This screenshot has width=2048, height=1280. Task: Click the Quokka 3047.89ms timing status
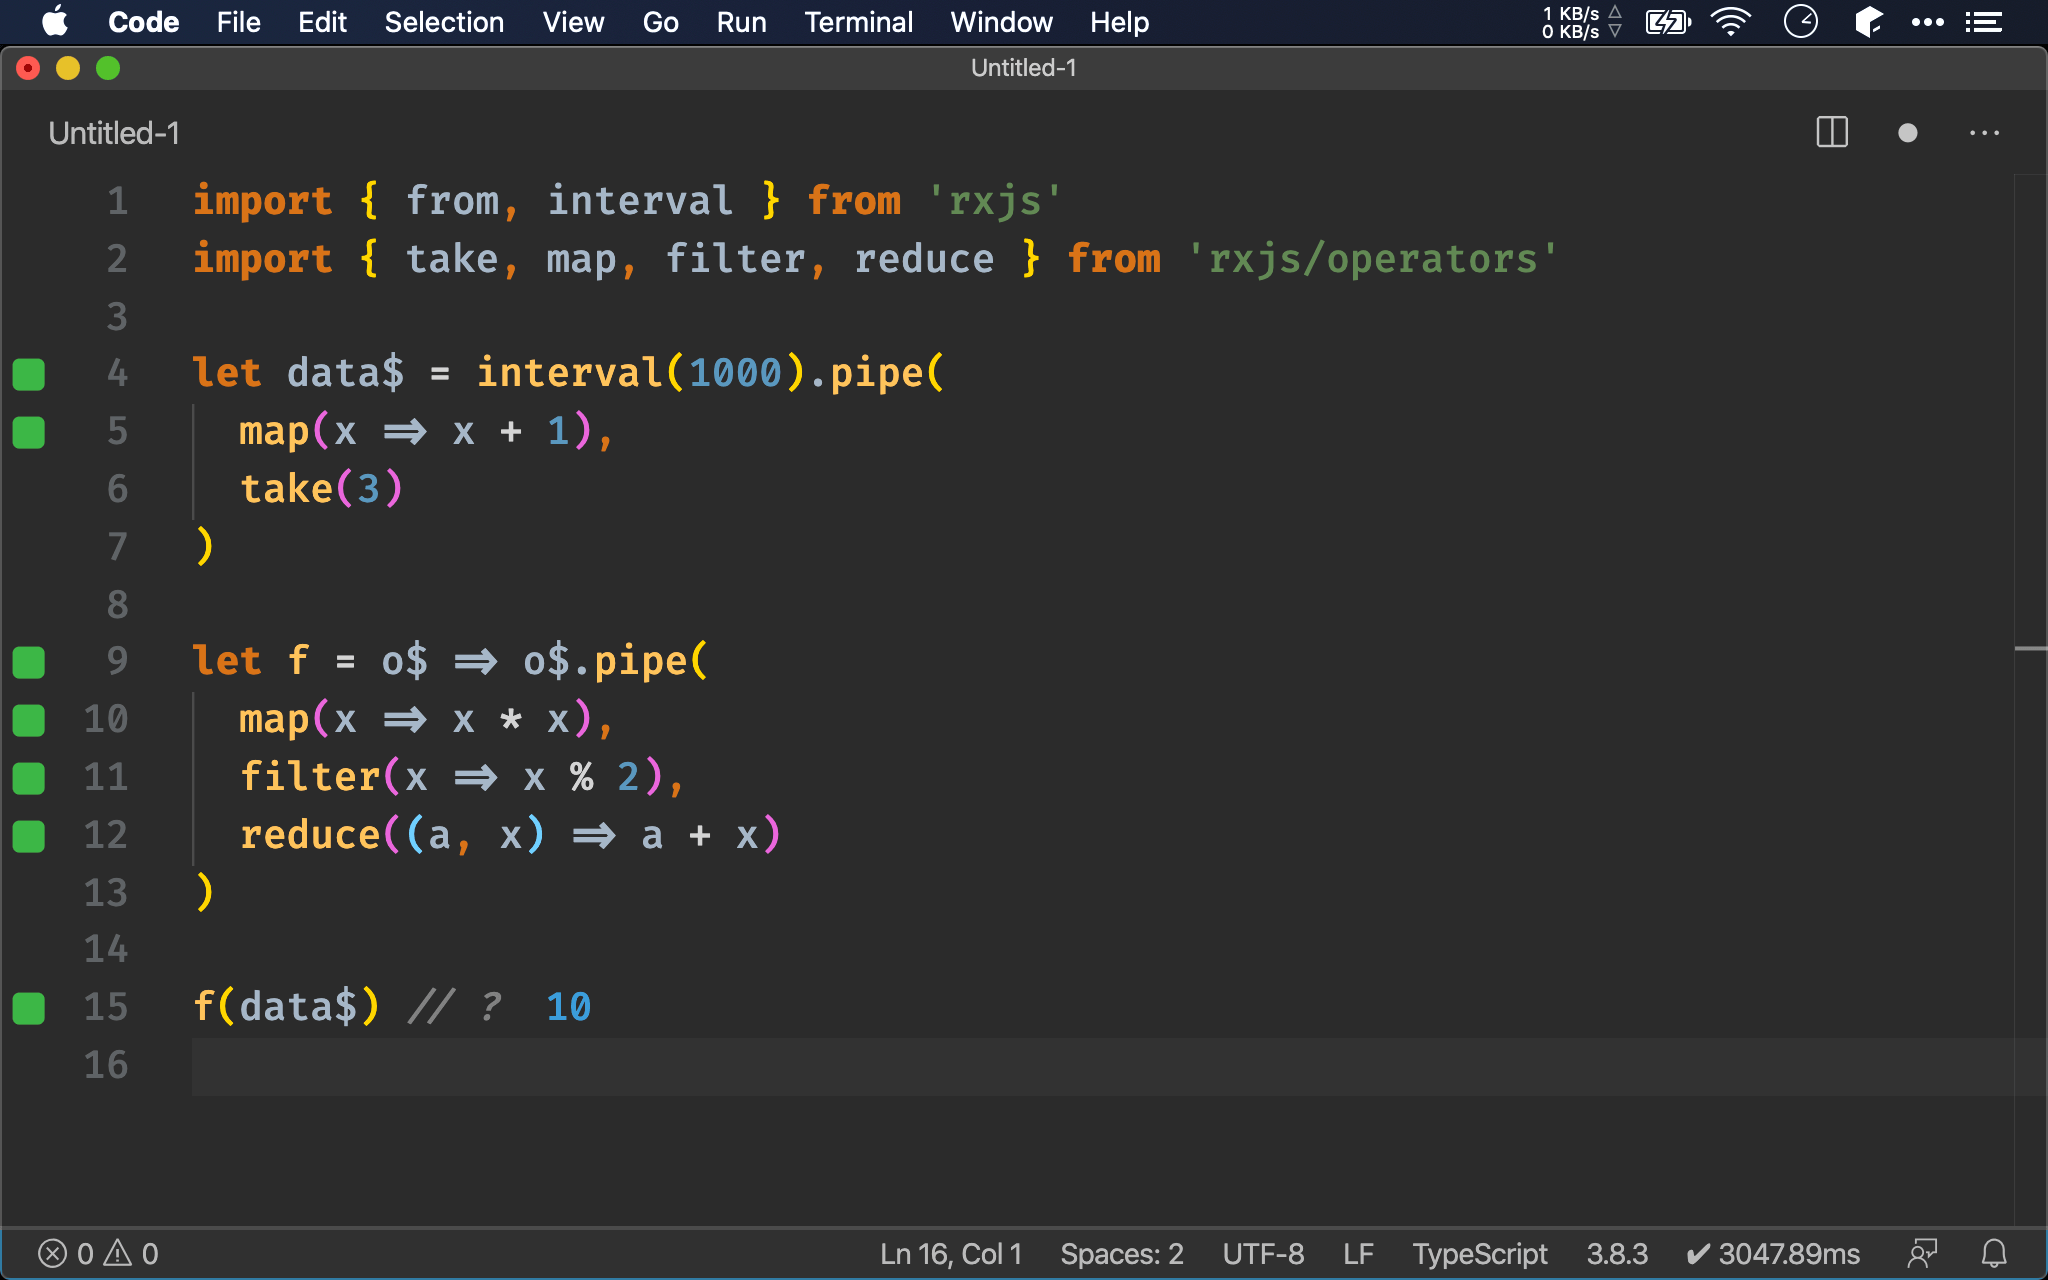(1773, 1253)
